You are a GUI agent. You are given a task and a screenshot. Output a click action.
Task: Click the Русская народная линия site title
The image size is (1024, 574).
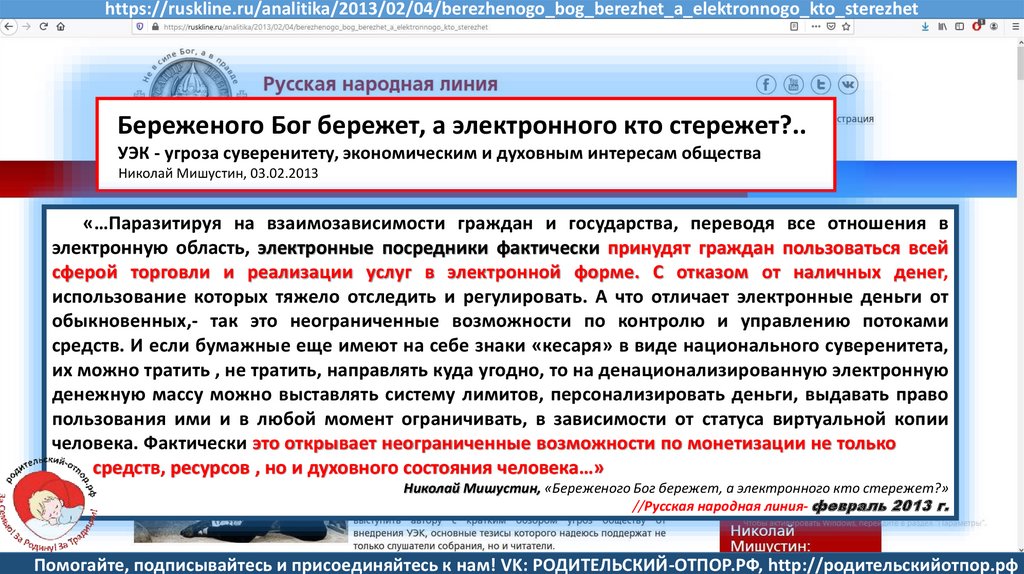[x=380, y=84]
